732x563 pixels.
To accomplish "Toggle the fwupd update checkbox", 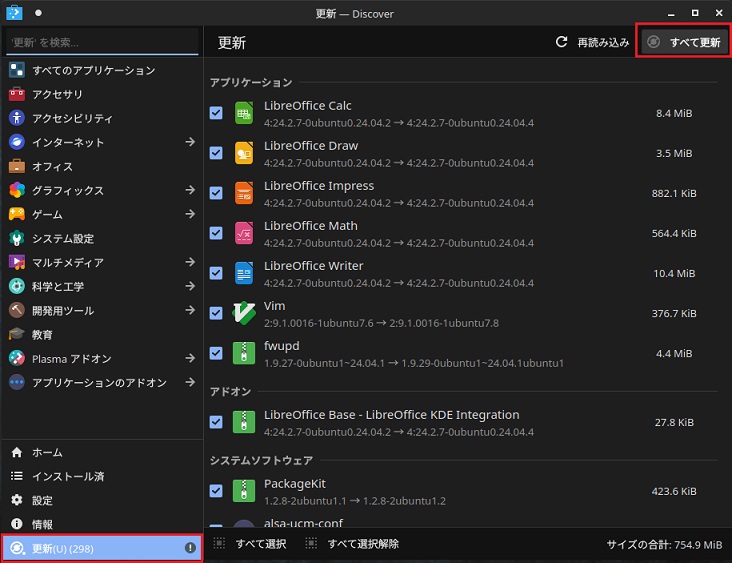I will click(216, 353).
